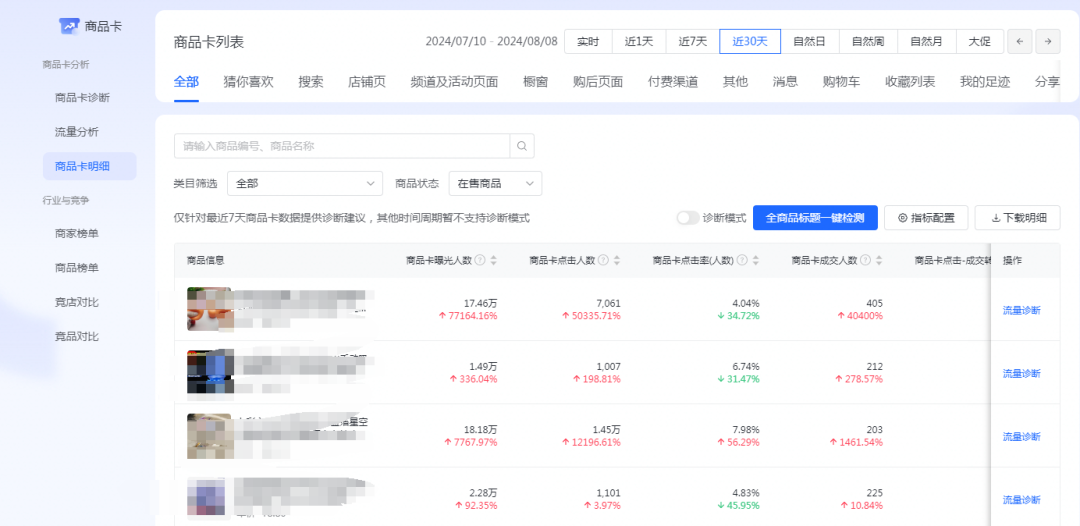
Task: Sort by 商品卡成交人数 arrows
Action: (x=879, y=260)
